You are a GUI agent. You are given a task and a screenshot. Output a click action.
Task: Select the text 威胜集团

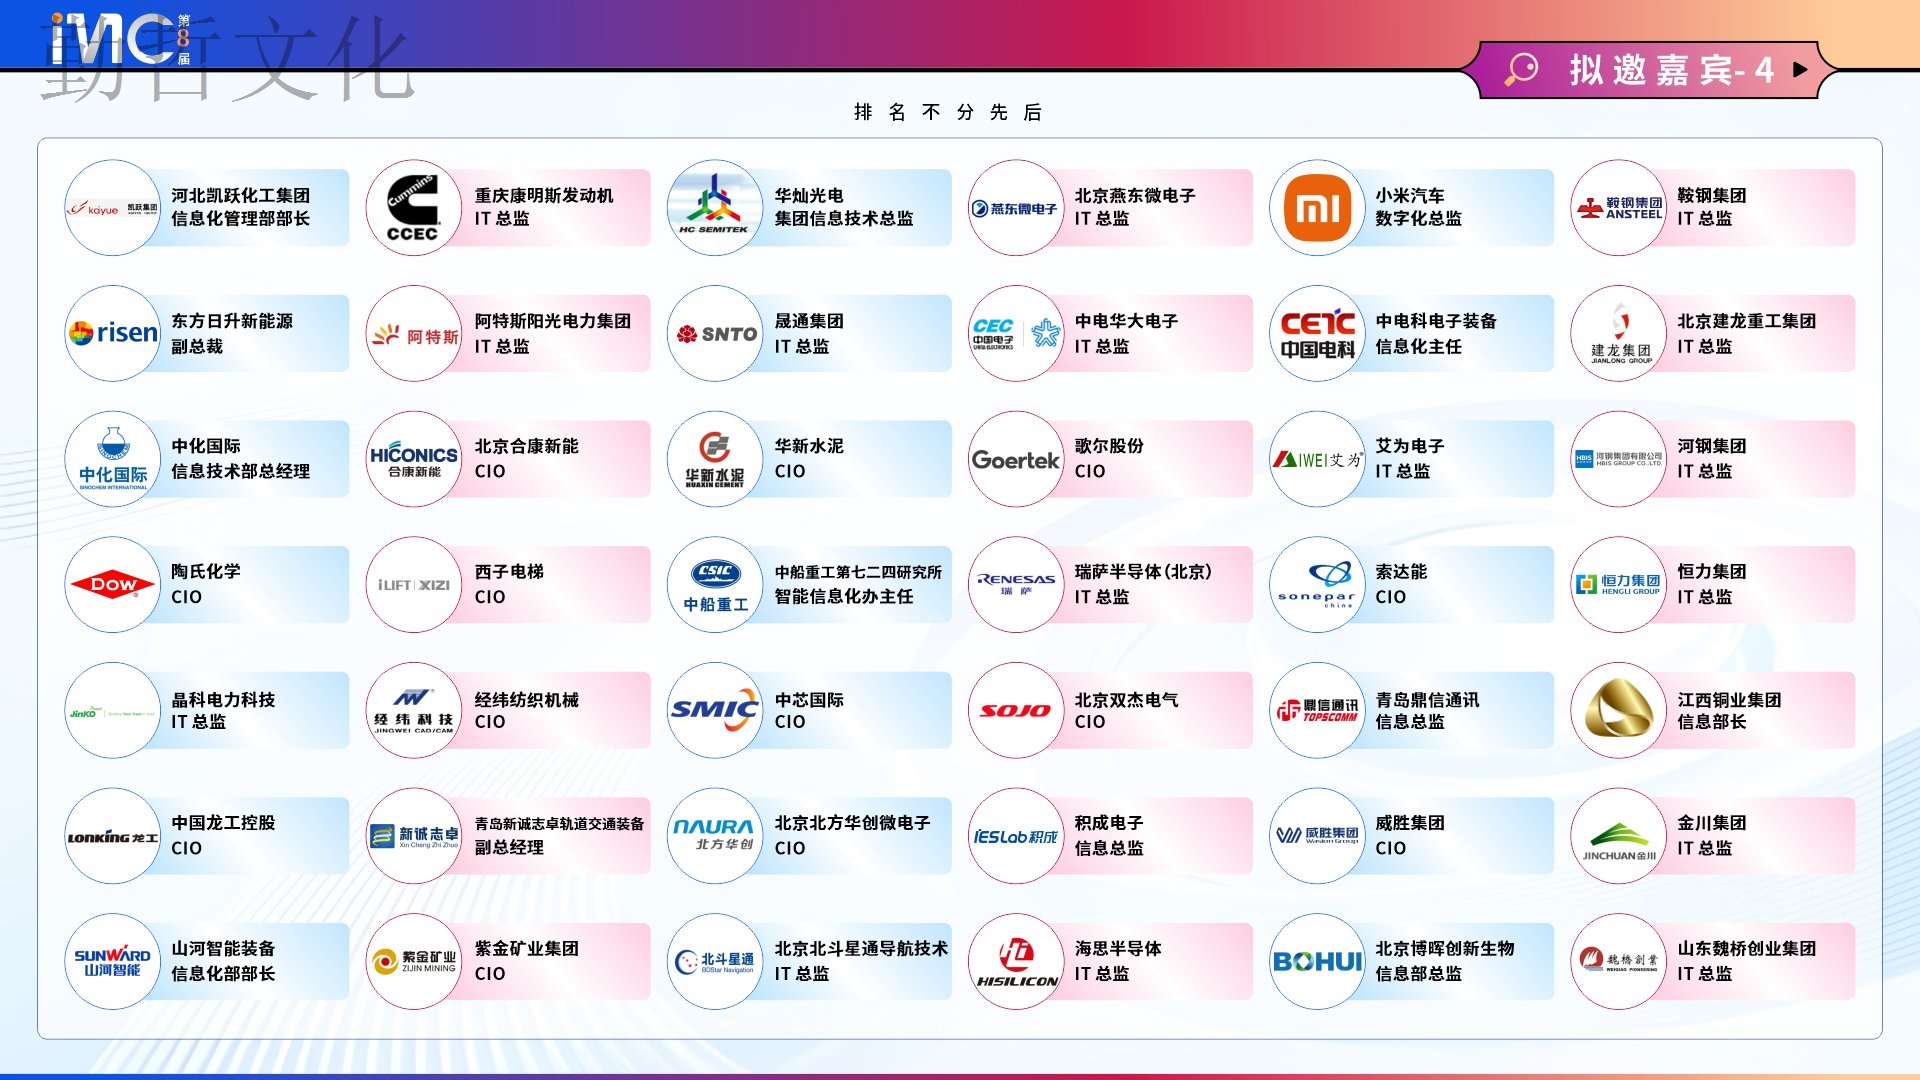click(x=1409, y=823)
